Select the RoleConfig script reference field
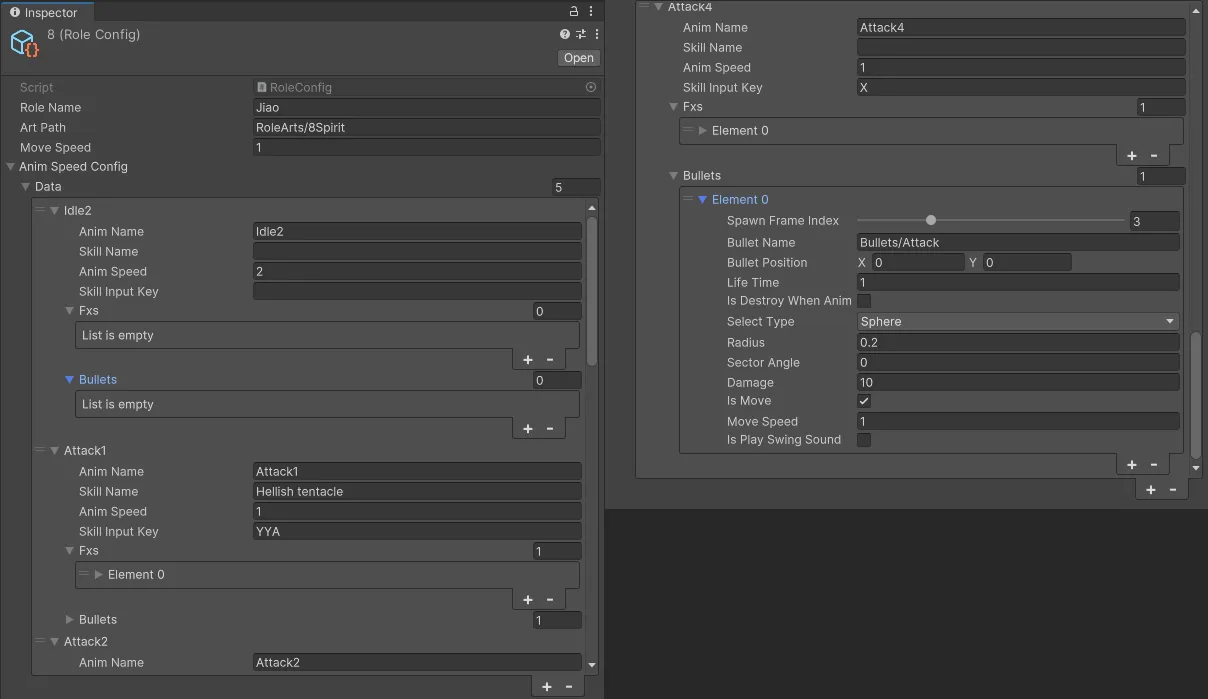1208x699 pixels. click(x=427, y=87)
